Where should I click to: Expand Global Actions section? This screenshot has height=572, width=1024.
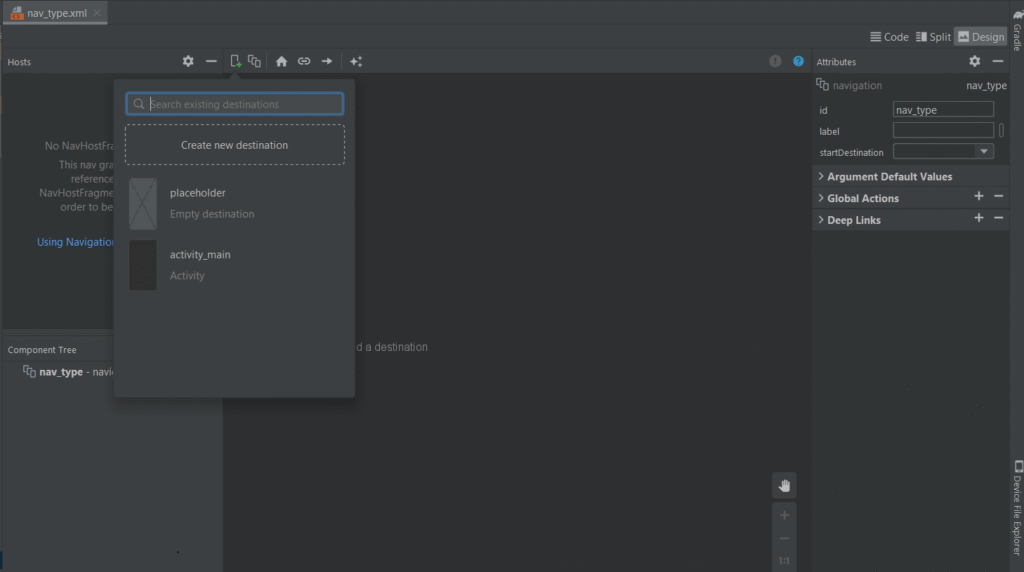pos(821,198)
